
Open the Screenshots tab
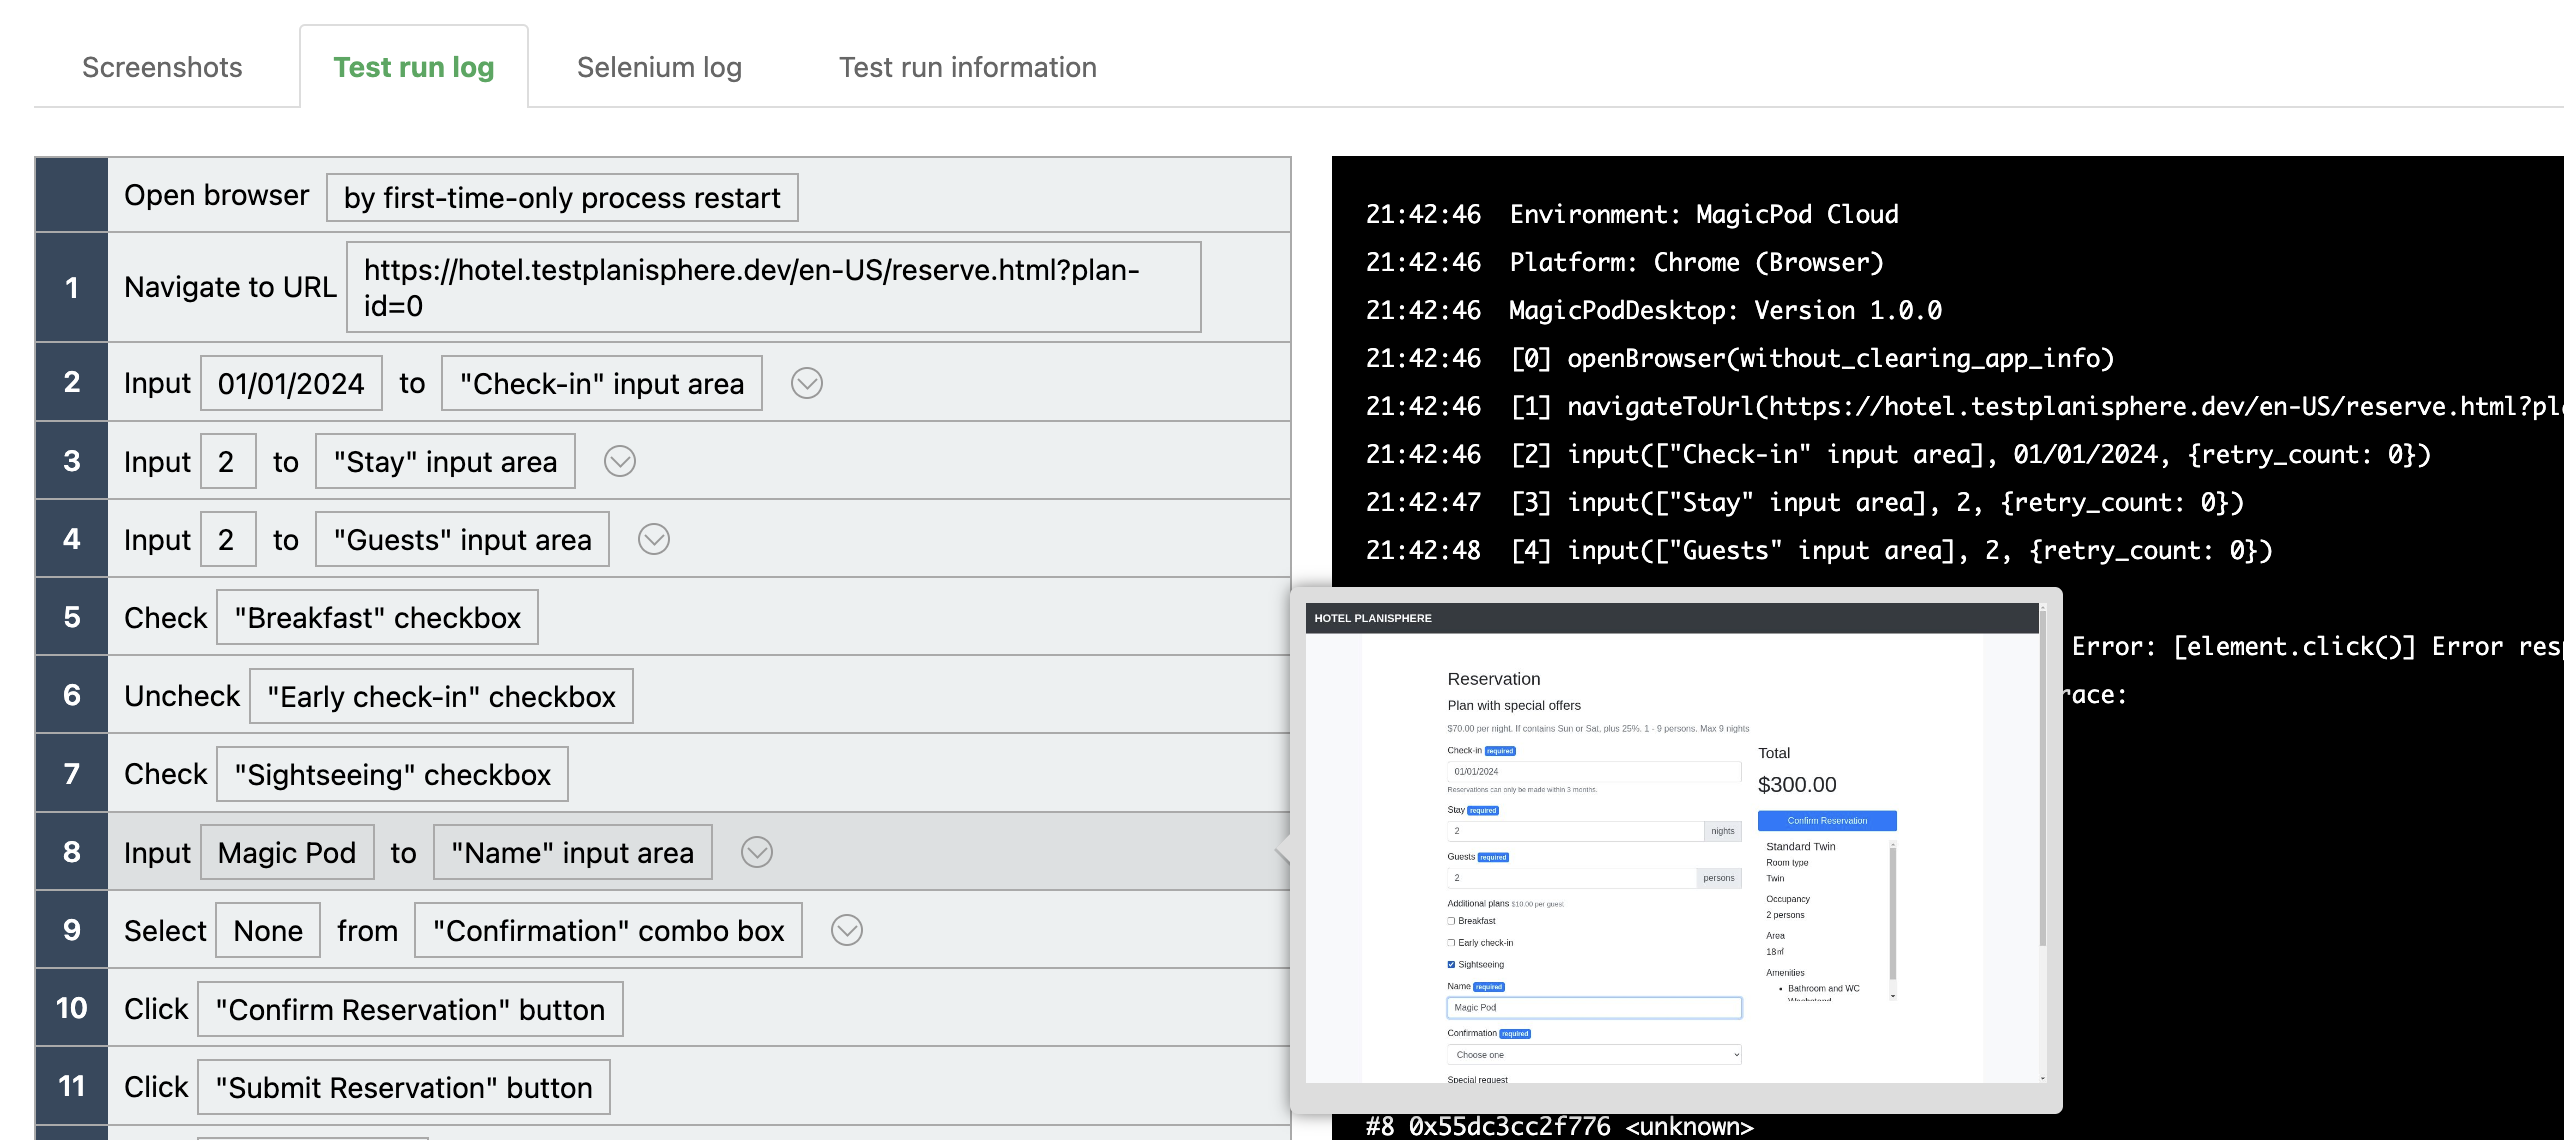(x=162, y=67)
